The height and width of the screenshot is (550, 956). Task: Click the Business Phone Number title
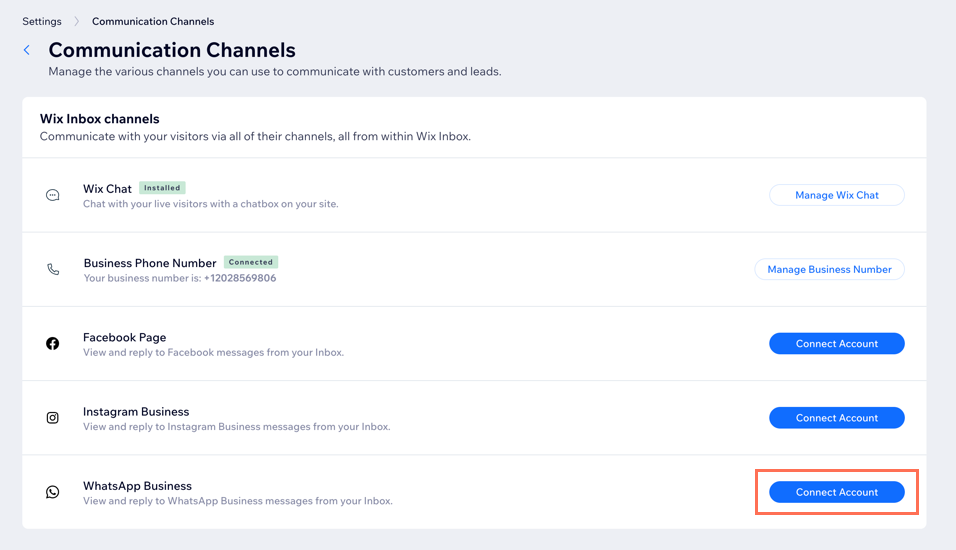tap(150, 263)
